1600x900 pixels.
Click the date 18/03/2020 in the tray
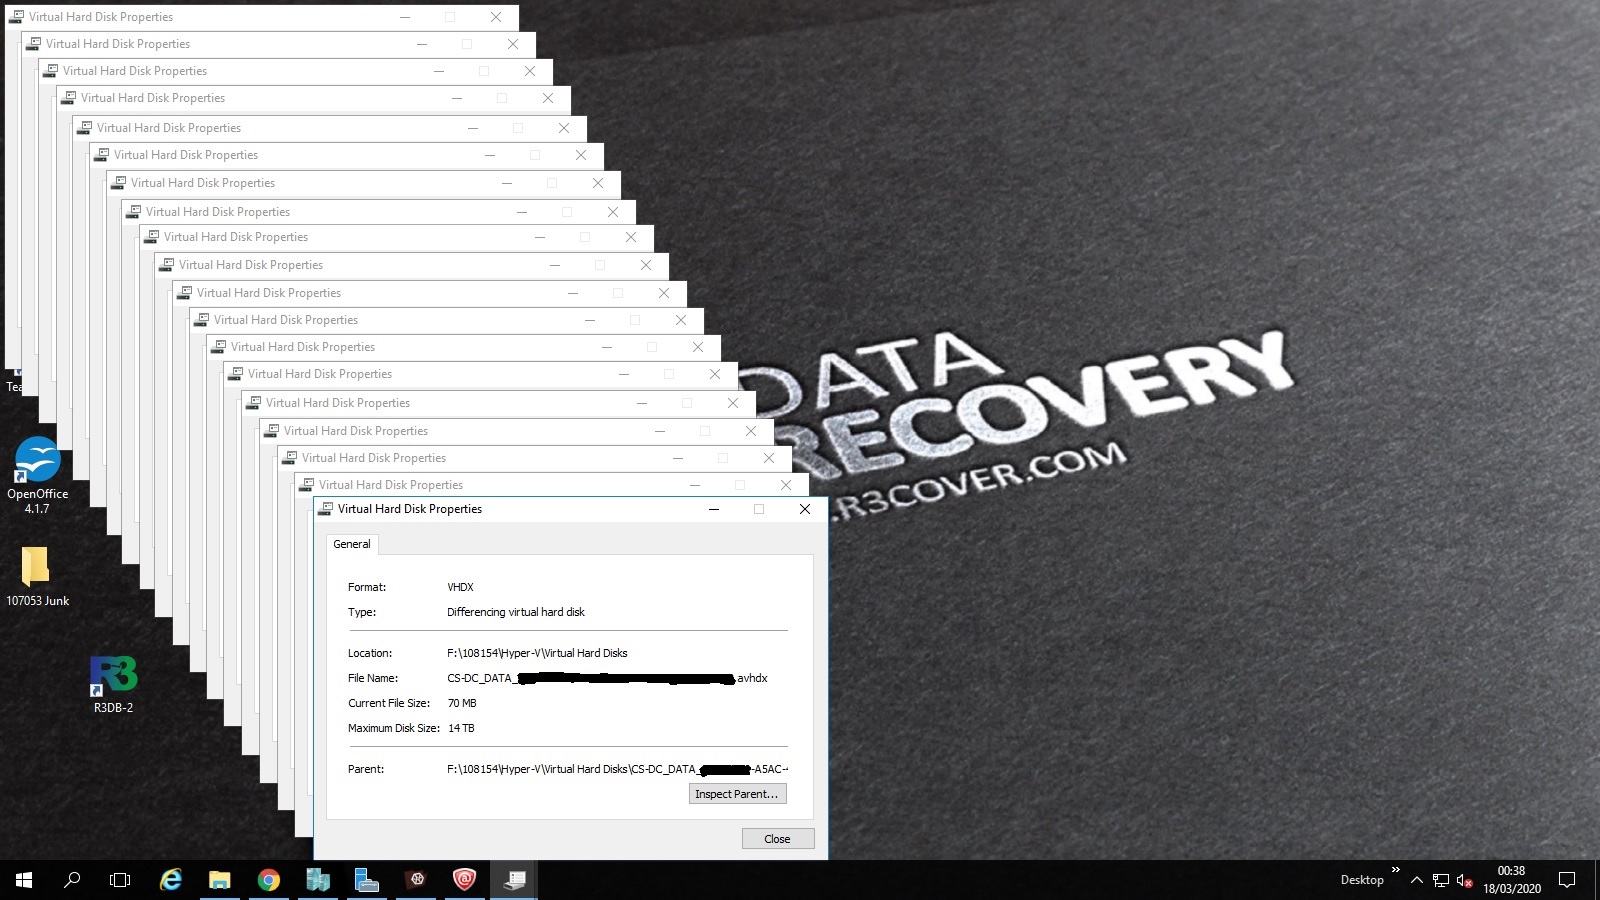tap(1512, 888)
